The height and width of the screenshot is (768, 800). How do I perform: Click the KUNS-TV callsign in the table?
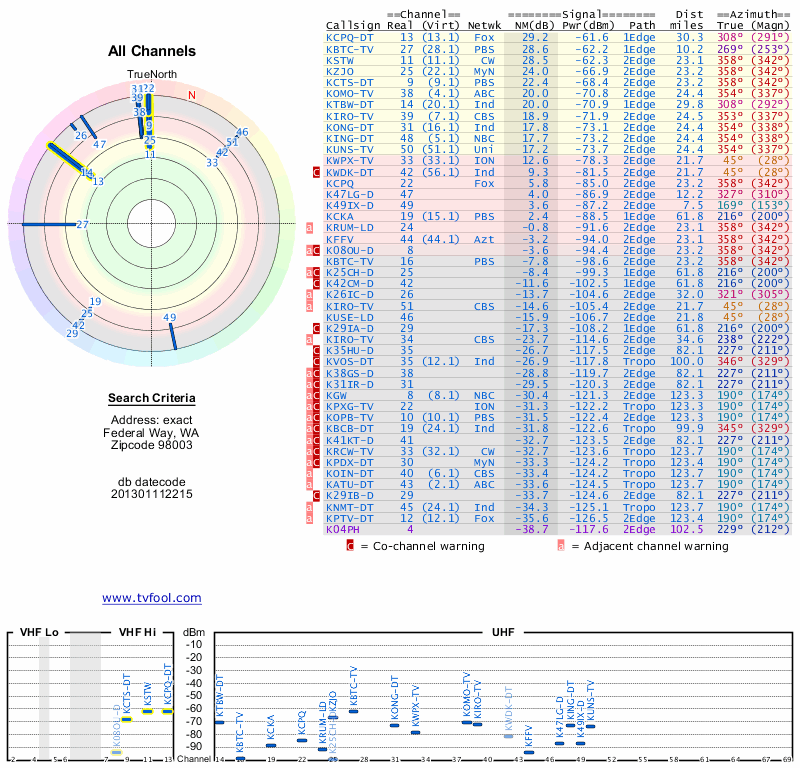coord(350,149)
